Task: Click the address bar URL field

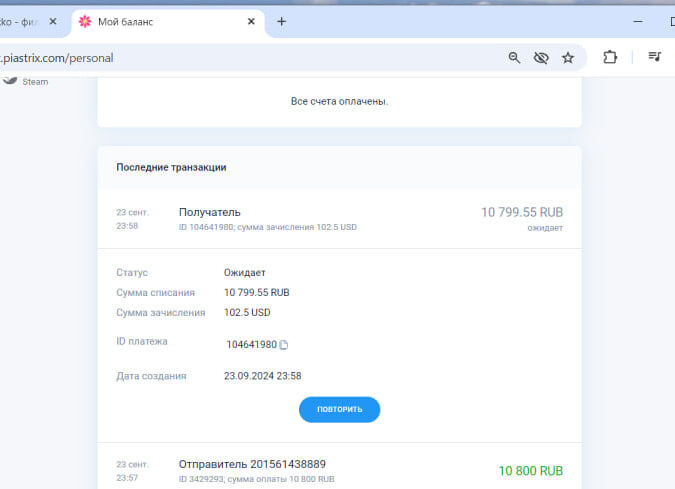Action: (250, 58)
